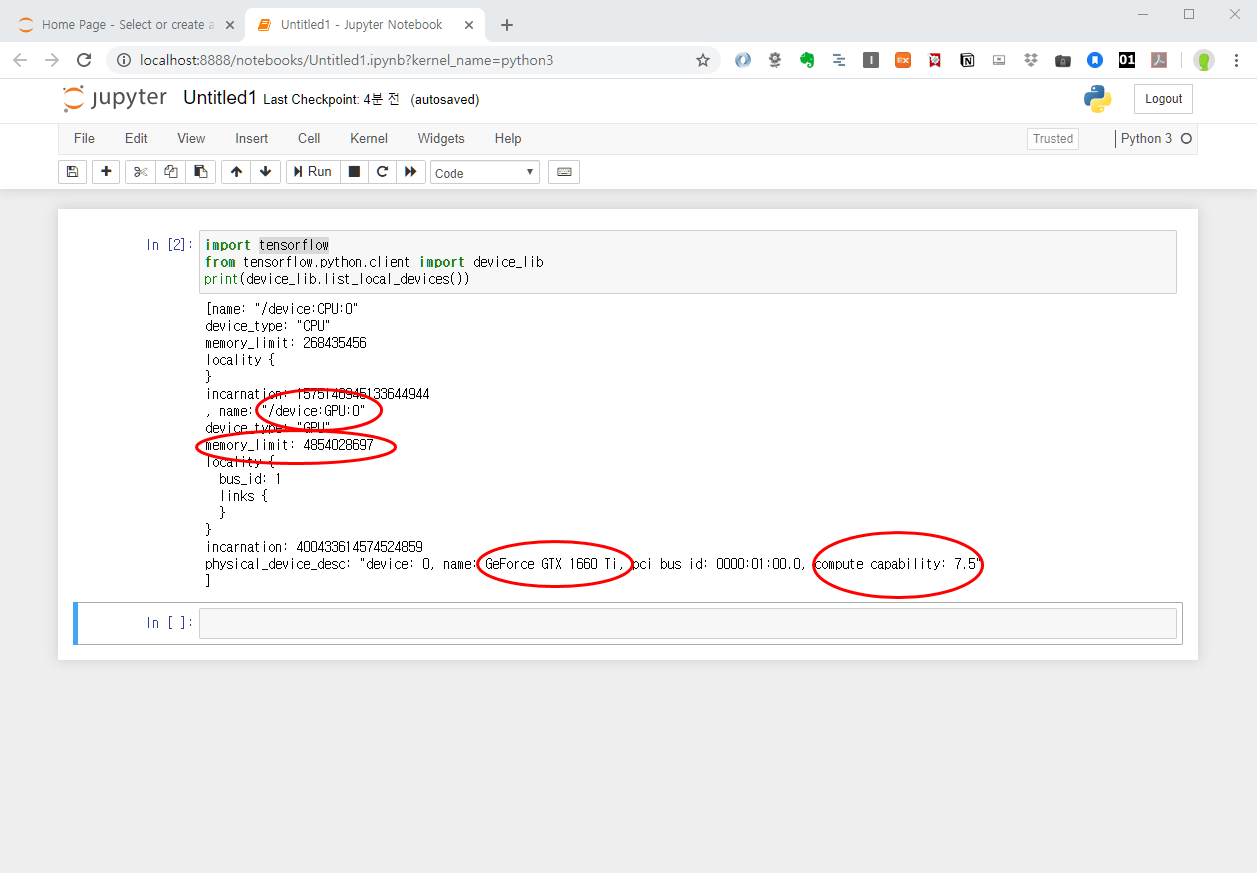Open cell type dropdown showing Code
This screenshot has width=1257, height=873.
[x=485, y=173]
